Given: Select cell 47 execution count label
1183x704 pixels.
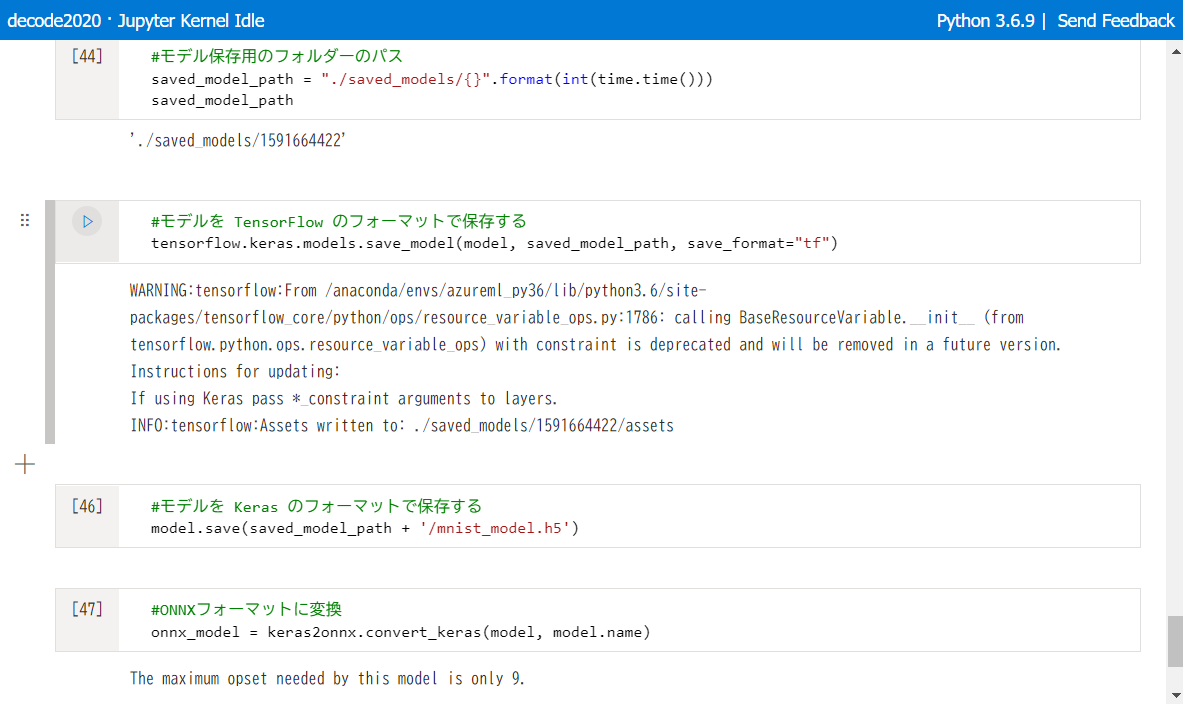Looking at the screenshot, I should point(88,609).
